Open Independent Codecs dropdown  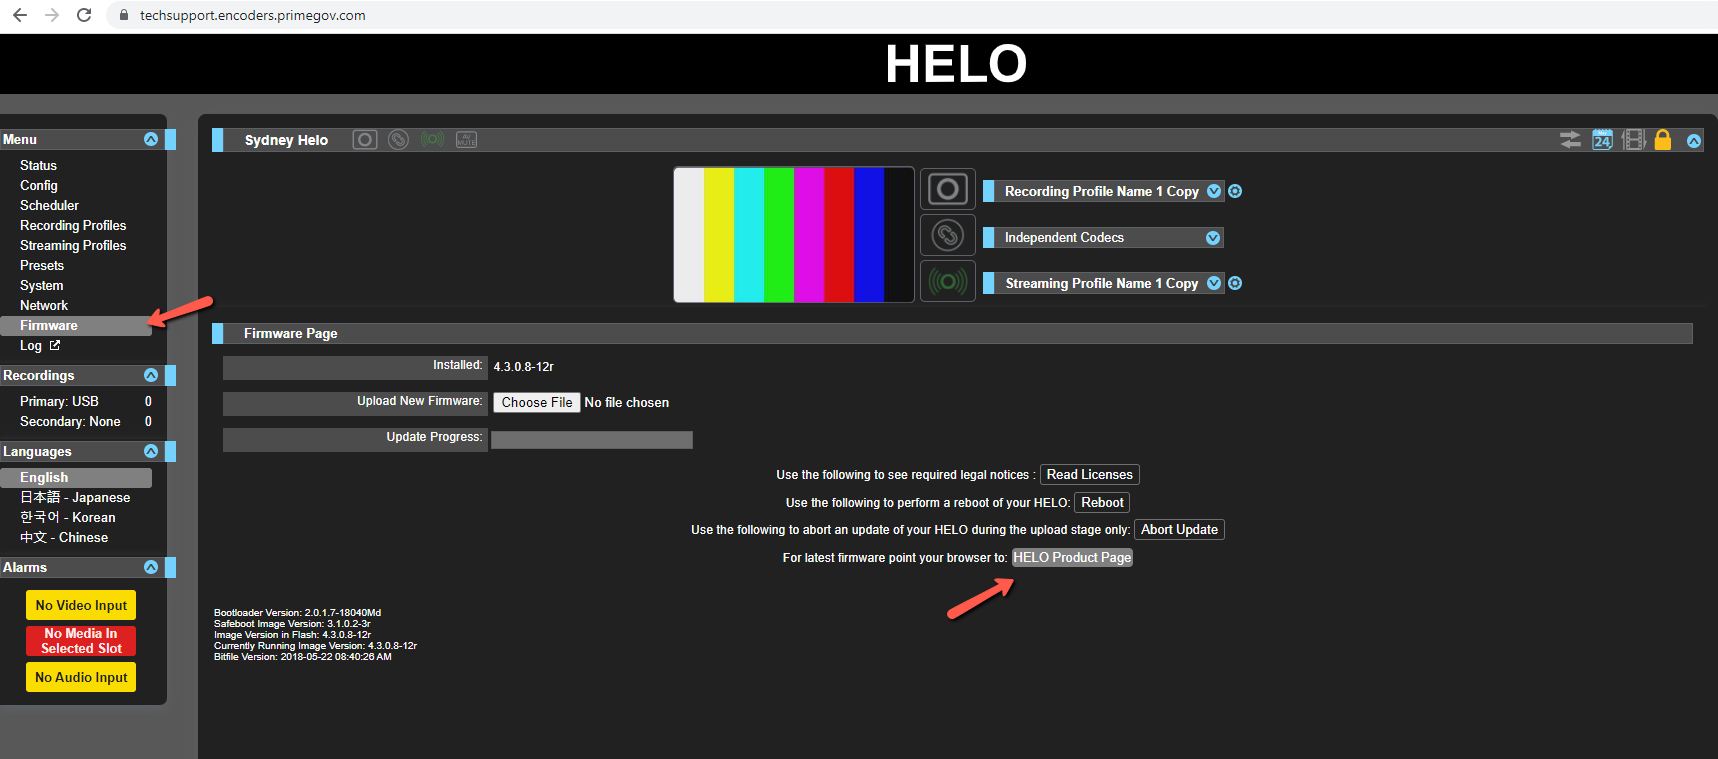[1213, 237]
